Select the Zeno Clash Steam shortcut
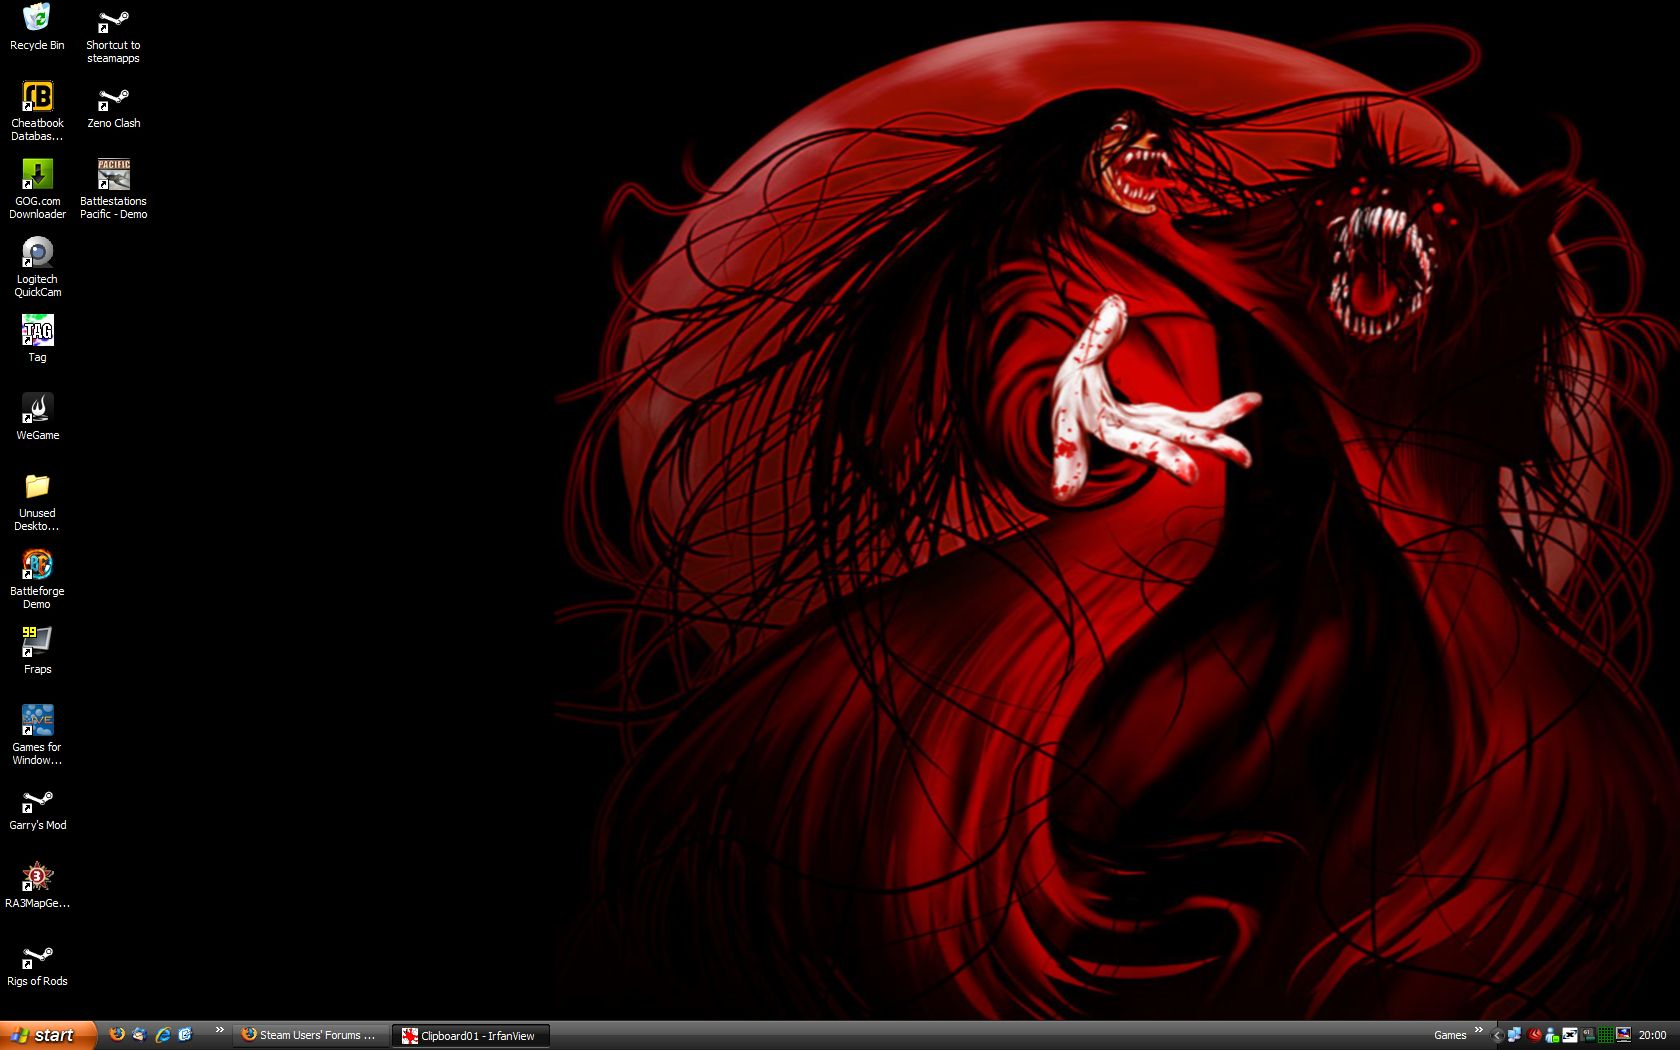 pyautogui.click(x=113, y=106)
